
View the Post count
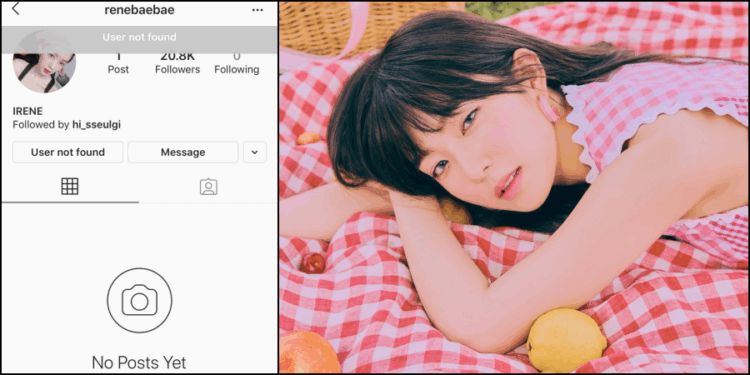coord(118,63)
